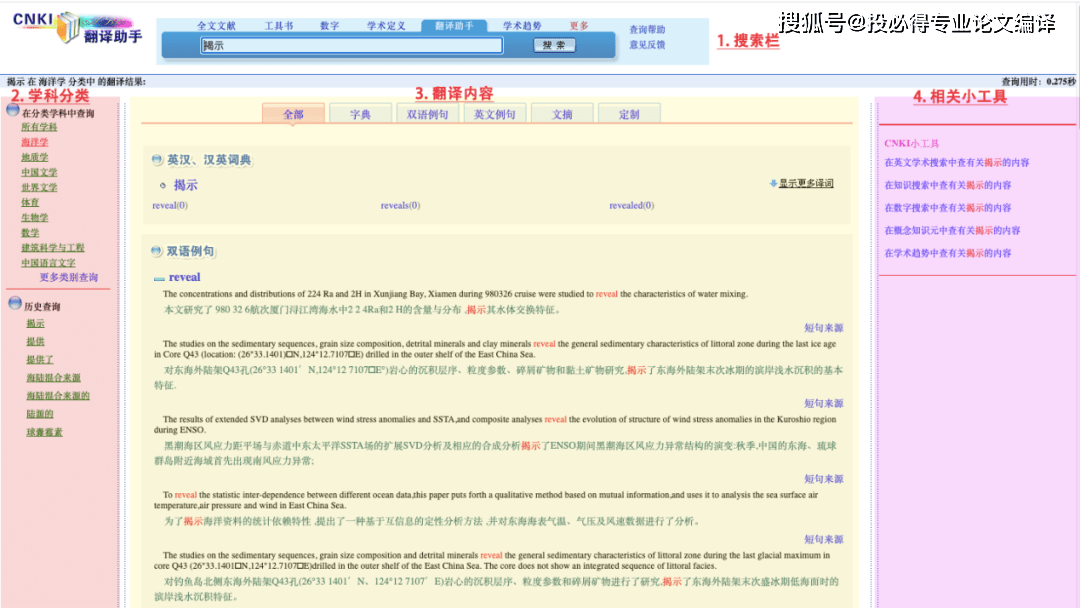This screenshot has width=1080, height=608.
Task: Open history entry 海陆混合来源
Action: pos(54,378)
